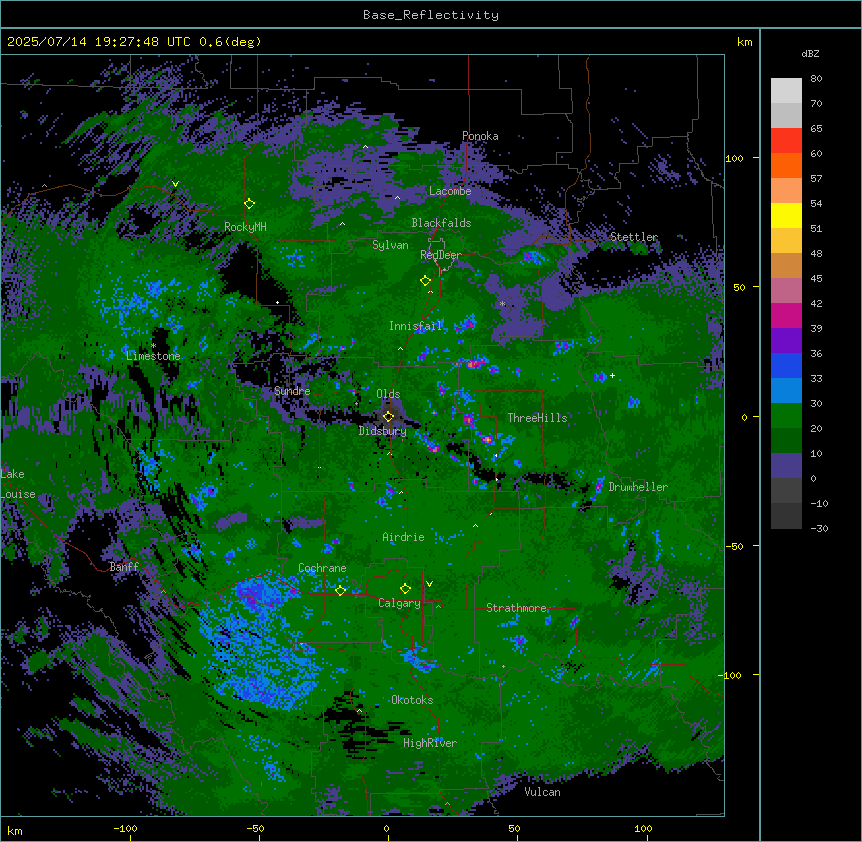Image resolution: width=862 pixels, height=842 pixels.
Task: Select the yellow V marker northwest of RockyMH
Action: [x=175, y=184]
